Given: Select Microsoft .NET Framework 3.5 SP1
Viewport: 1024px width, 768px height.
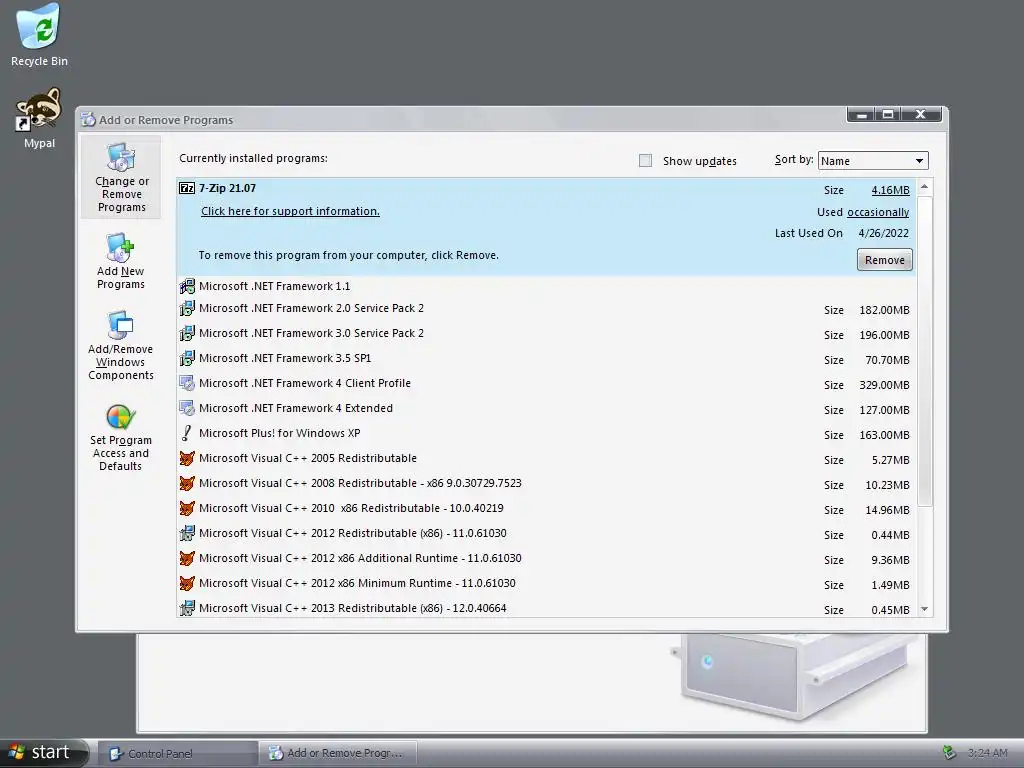Looking at the screenshot, I should 546,359.
